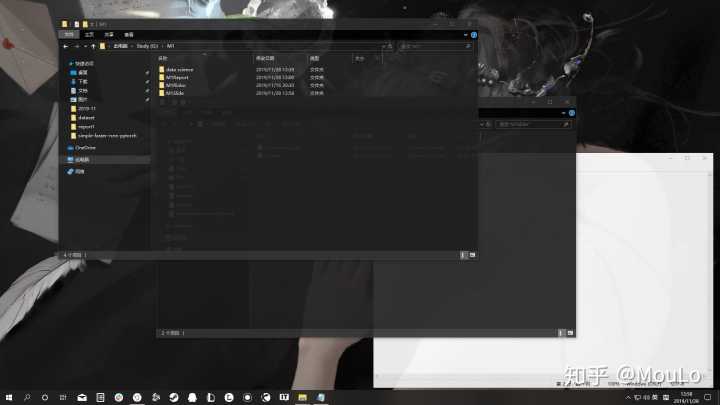Switch the front Explorer window to details view

(x=463, y=255)
